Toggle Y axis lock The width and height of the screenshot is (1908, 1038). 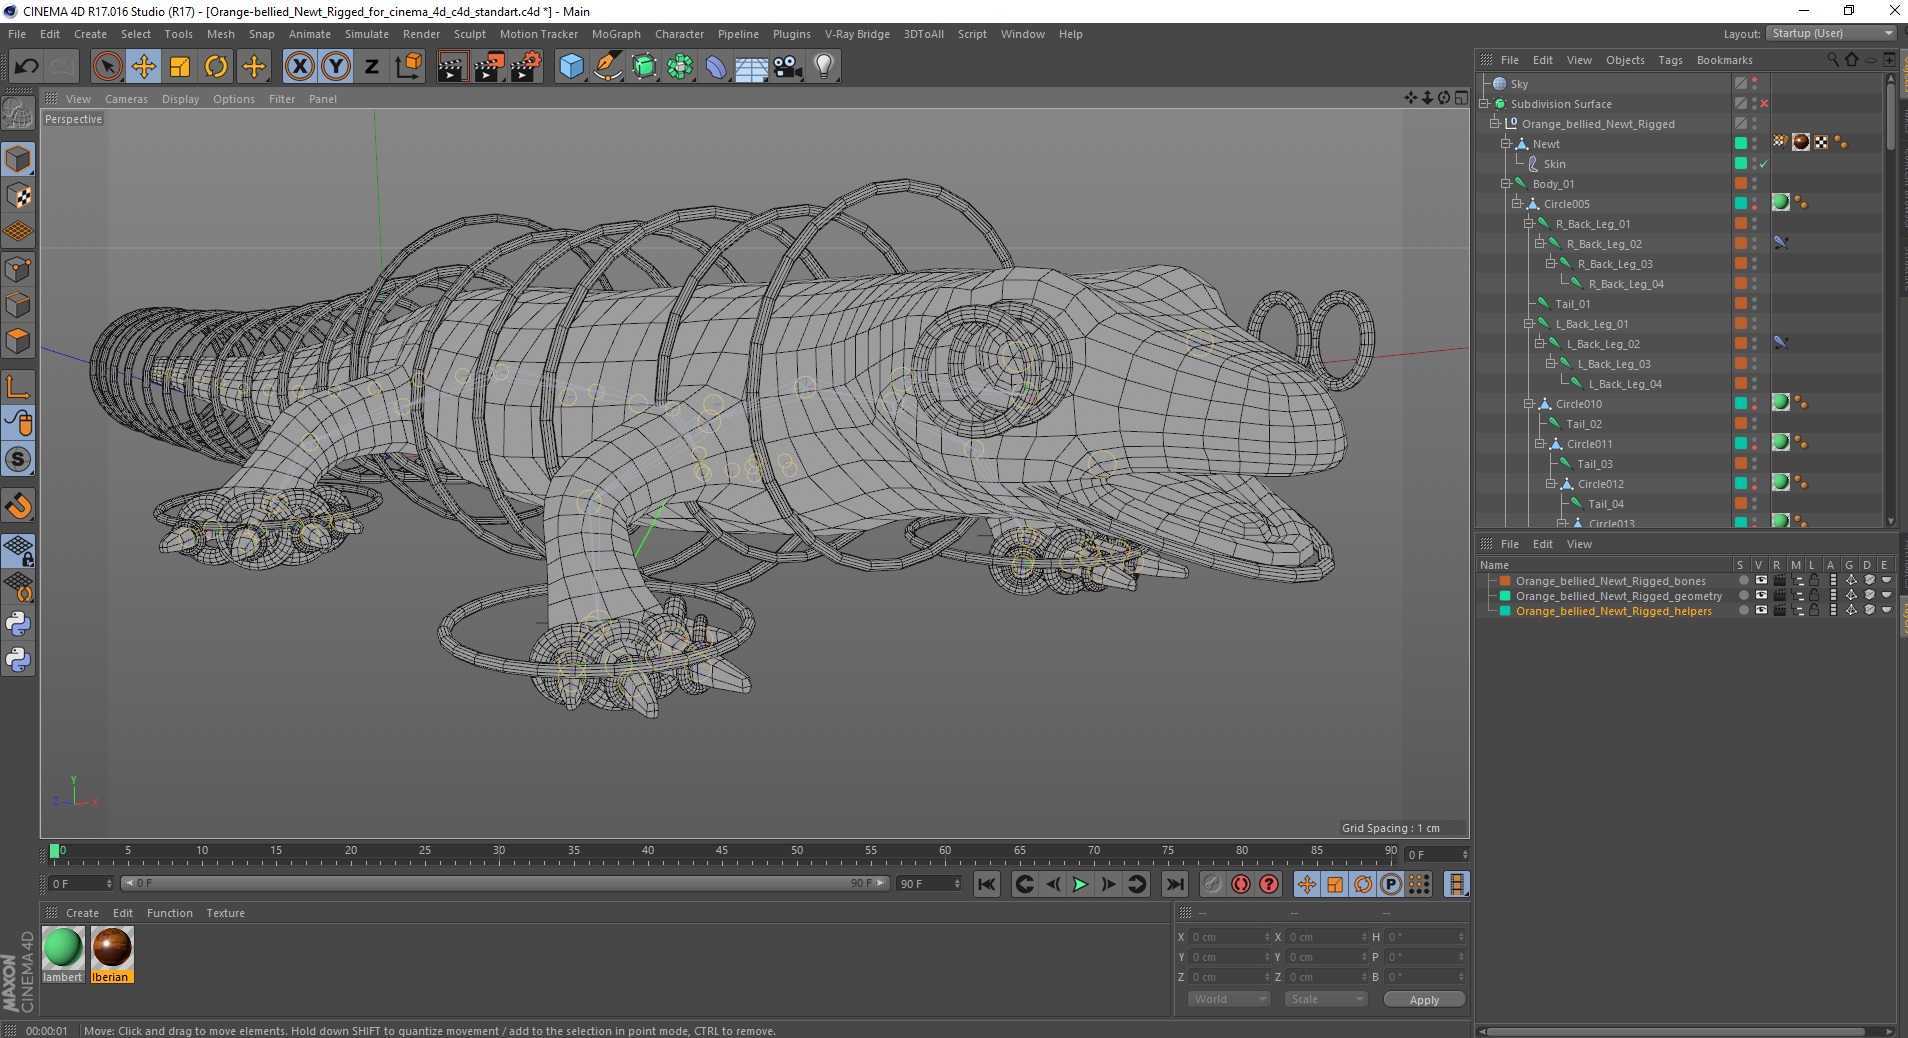click(x=336, y=67)
